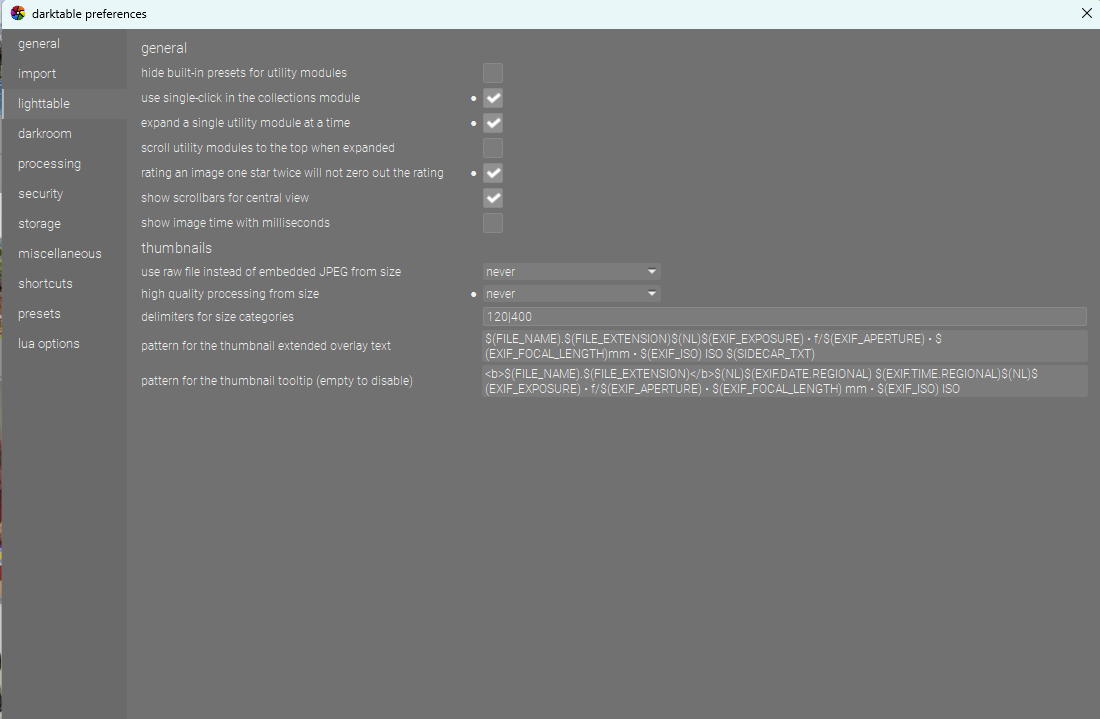Click modified dot beside high quality processing
1100x719 pixels.
pos(474,295)
